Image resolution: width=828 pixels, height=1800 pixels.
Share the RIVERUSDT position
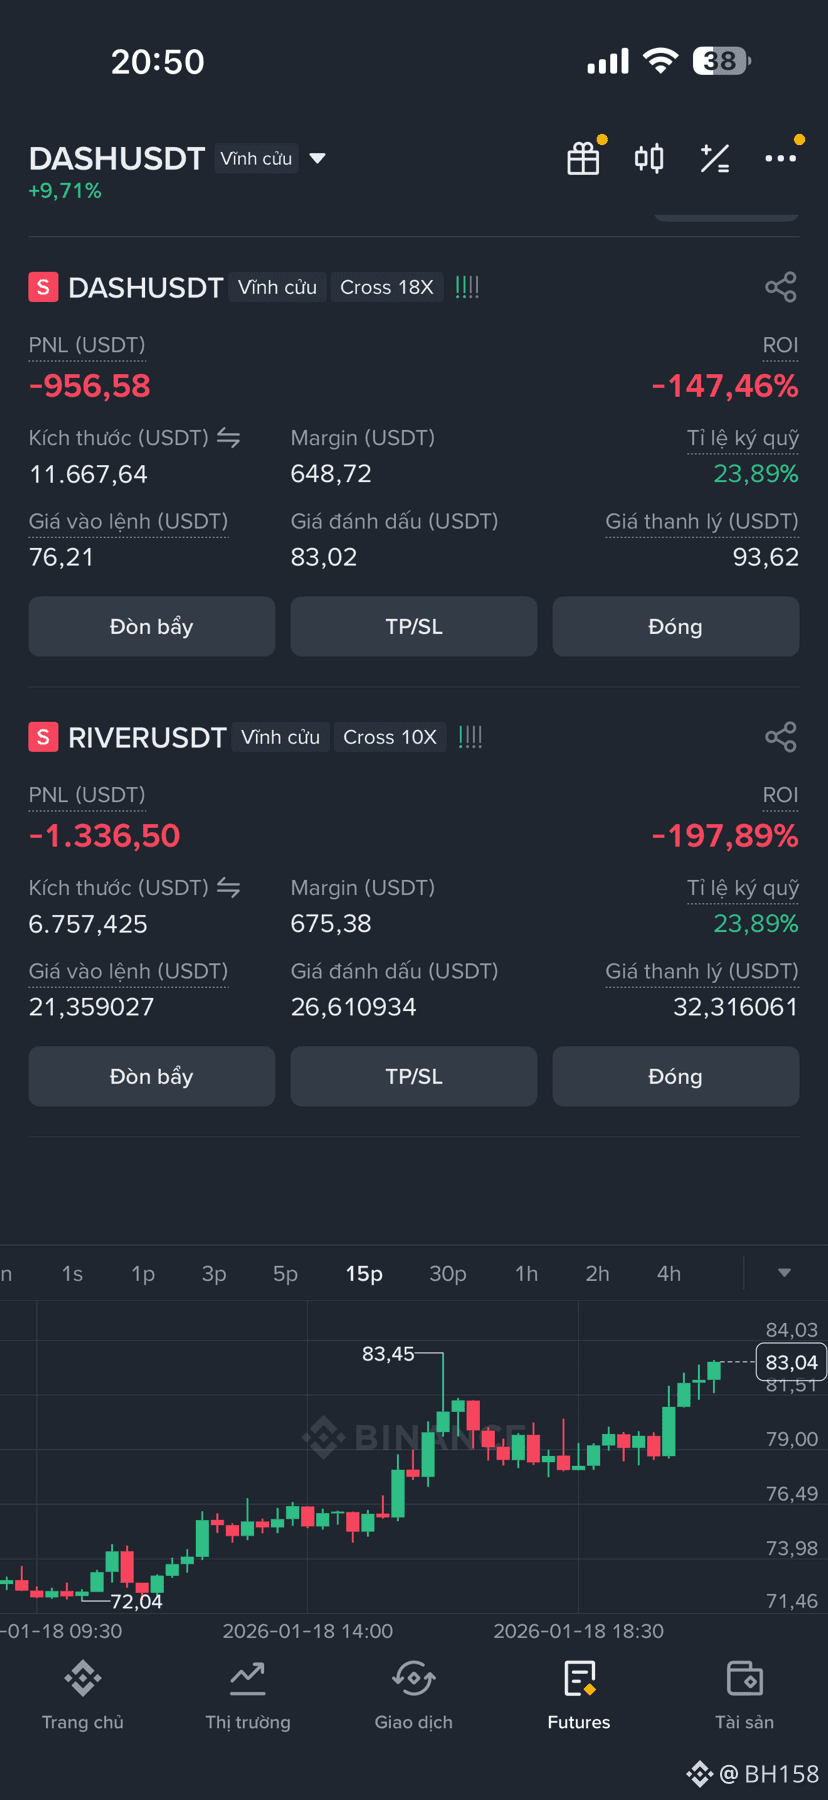click(x=781, y=737)
